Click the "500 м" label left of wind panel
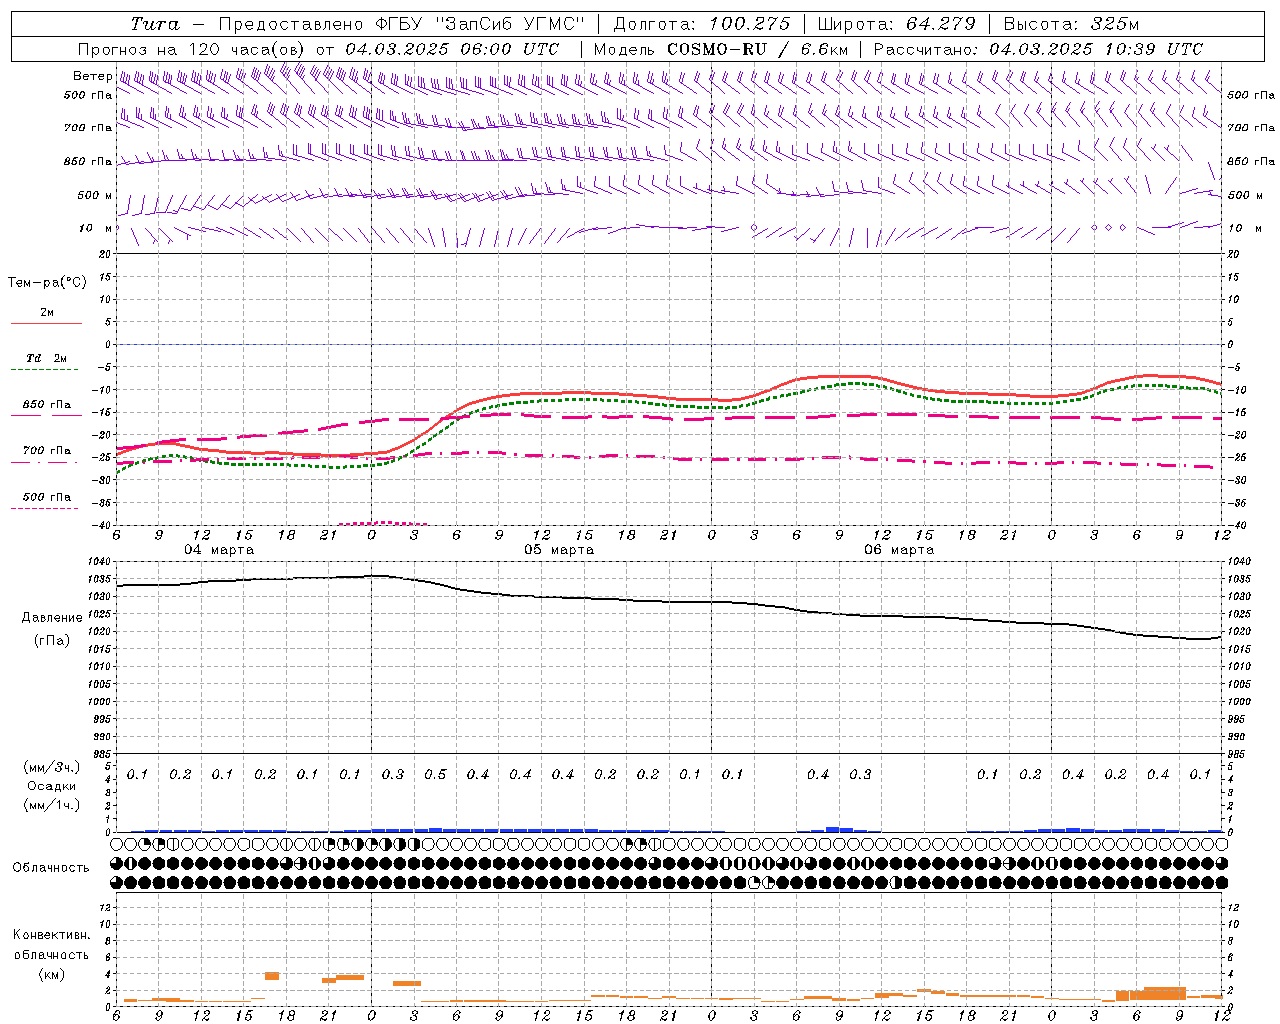1280x1024 pixels. tap(95, 195)
